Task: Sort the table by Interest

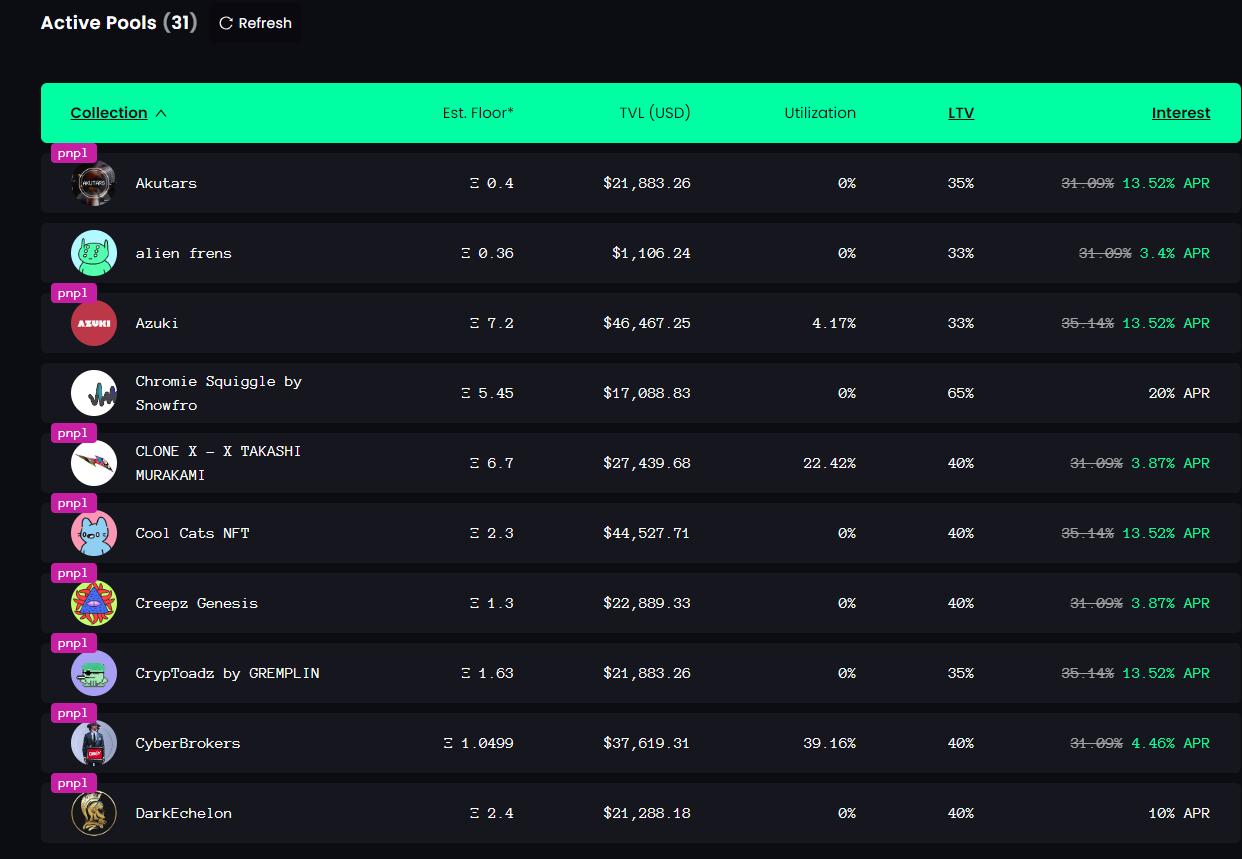Action: coord(1180,113)
